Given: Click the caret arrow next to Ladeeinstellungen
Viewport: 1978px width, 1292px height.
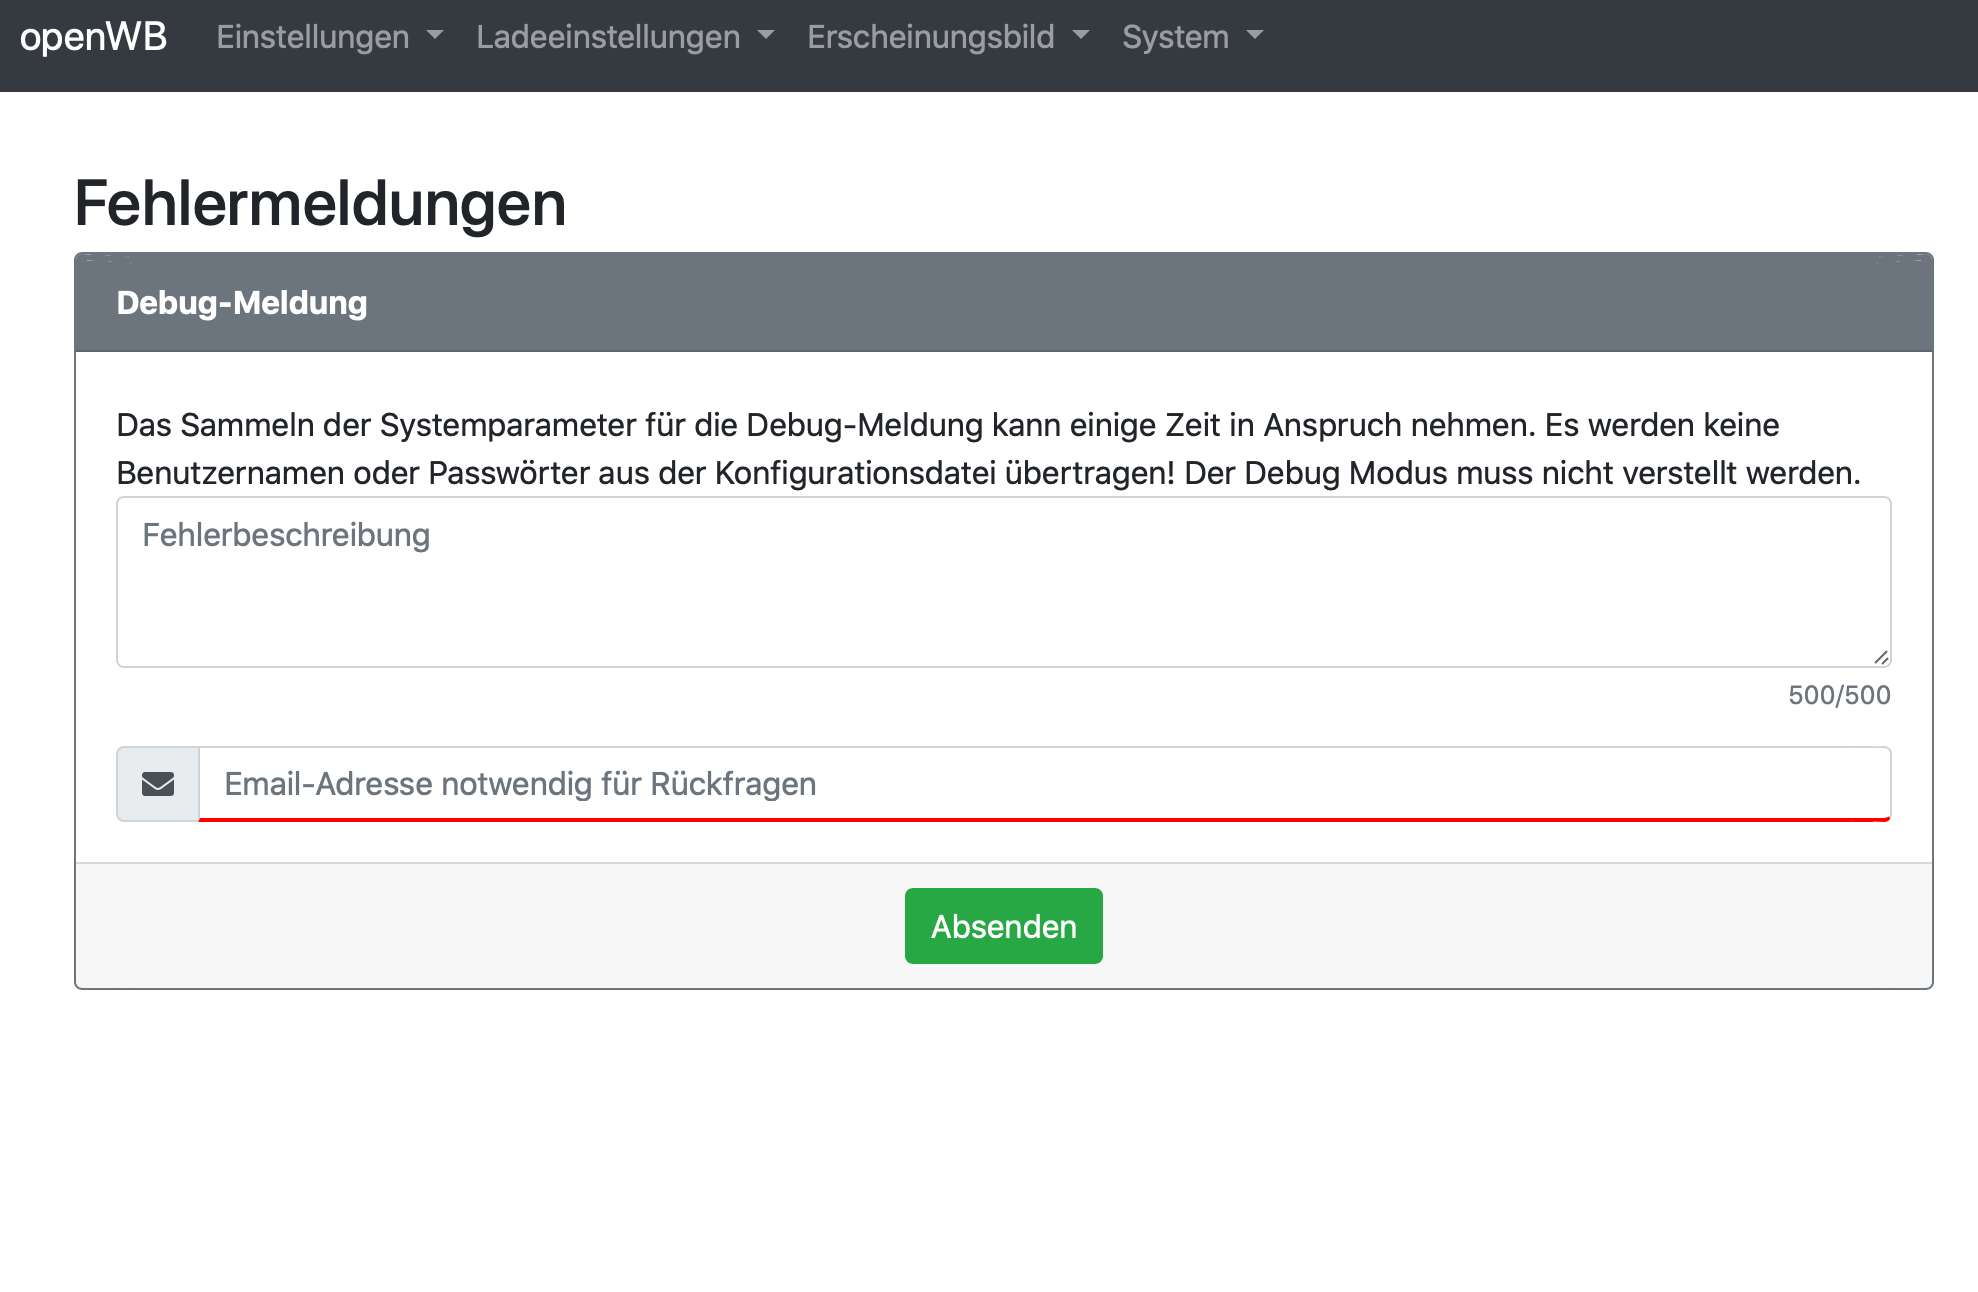Looking at the screenshot, I should [766, 36].
